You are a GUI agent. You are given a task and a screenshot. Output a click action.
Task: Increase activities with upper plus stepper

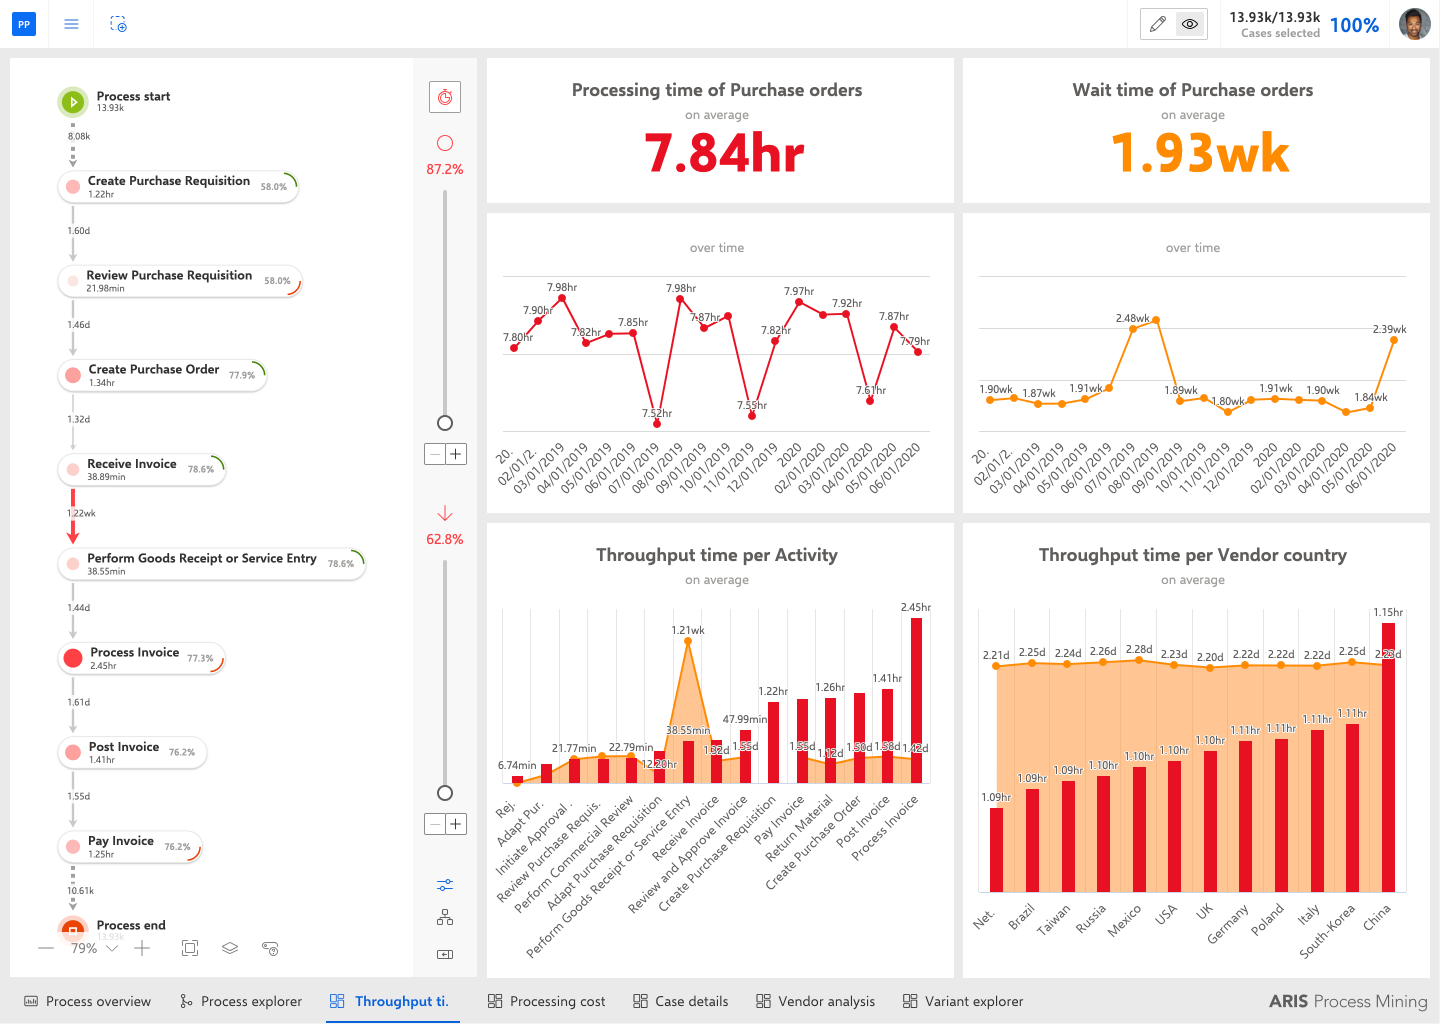tap(456, 454)
